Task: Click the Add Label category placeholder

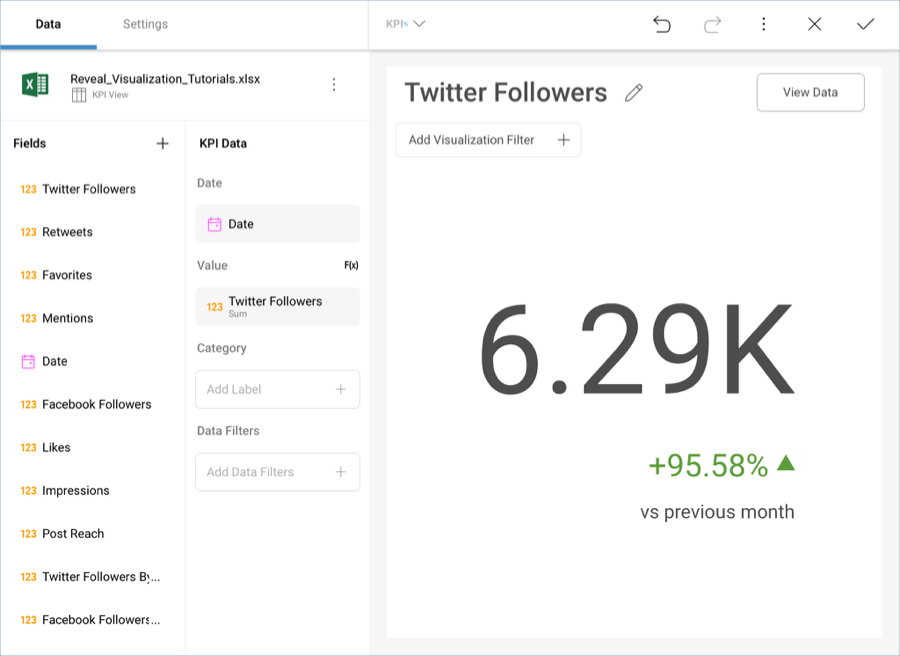Action: [x=277, y=390]
